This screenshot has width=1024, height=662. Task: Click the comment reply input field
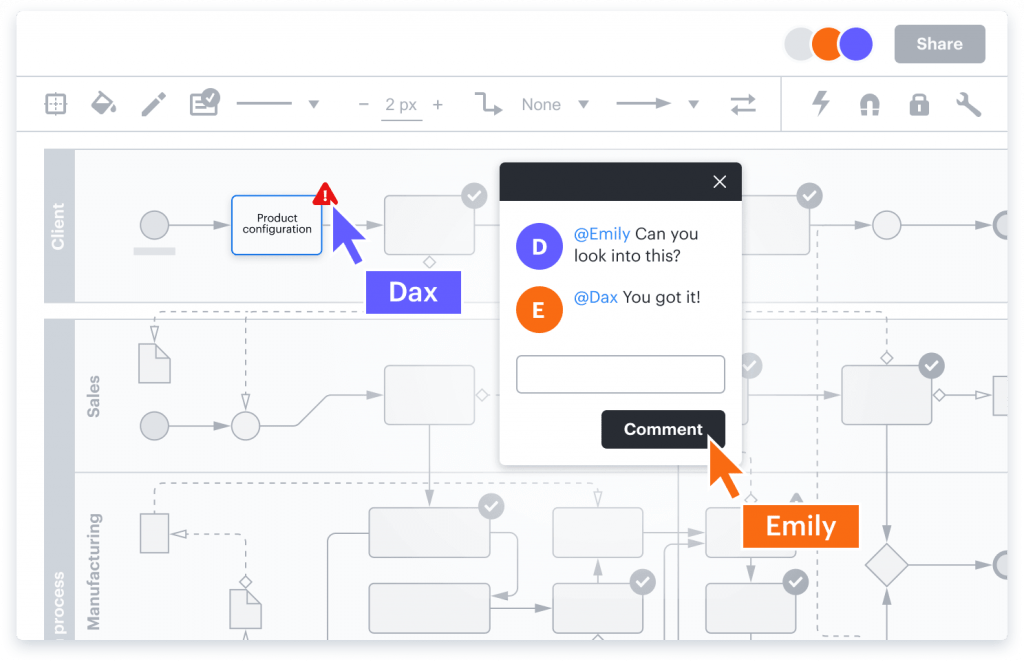(x=620, y=373)
